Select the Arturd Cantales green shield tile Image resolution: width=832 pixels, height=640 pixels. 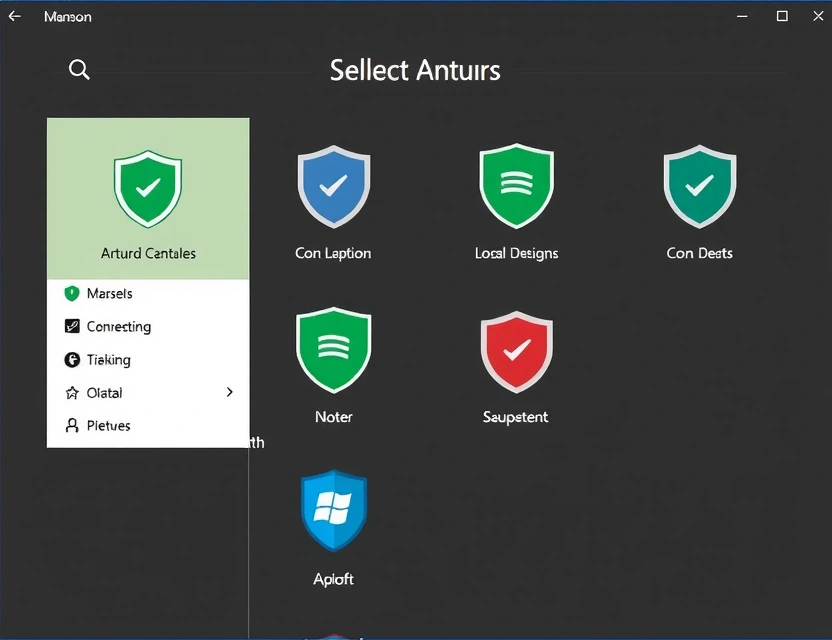click(148, 198)
